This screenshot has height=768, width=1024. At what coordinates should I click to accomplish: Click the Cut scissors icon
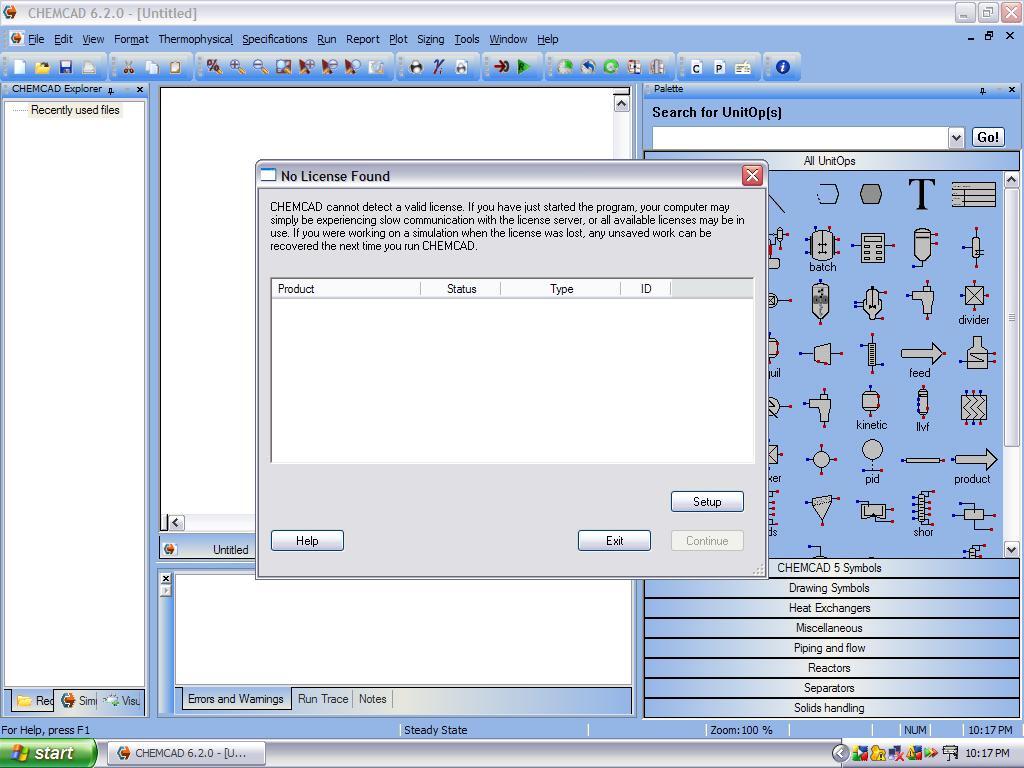pos(129,67)
